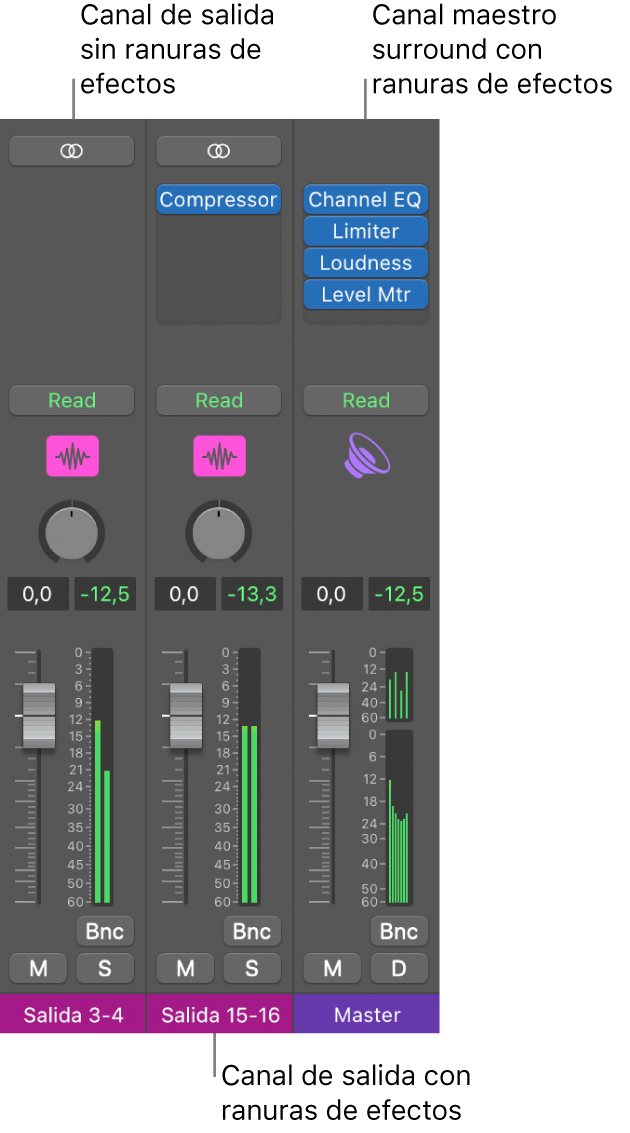This screenshot has width=630, height=1133.
Task: Click Bnc bounce button on Salida 15-16
Action: [x=252, y=931]
